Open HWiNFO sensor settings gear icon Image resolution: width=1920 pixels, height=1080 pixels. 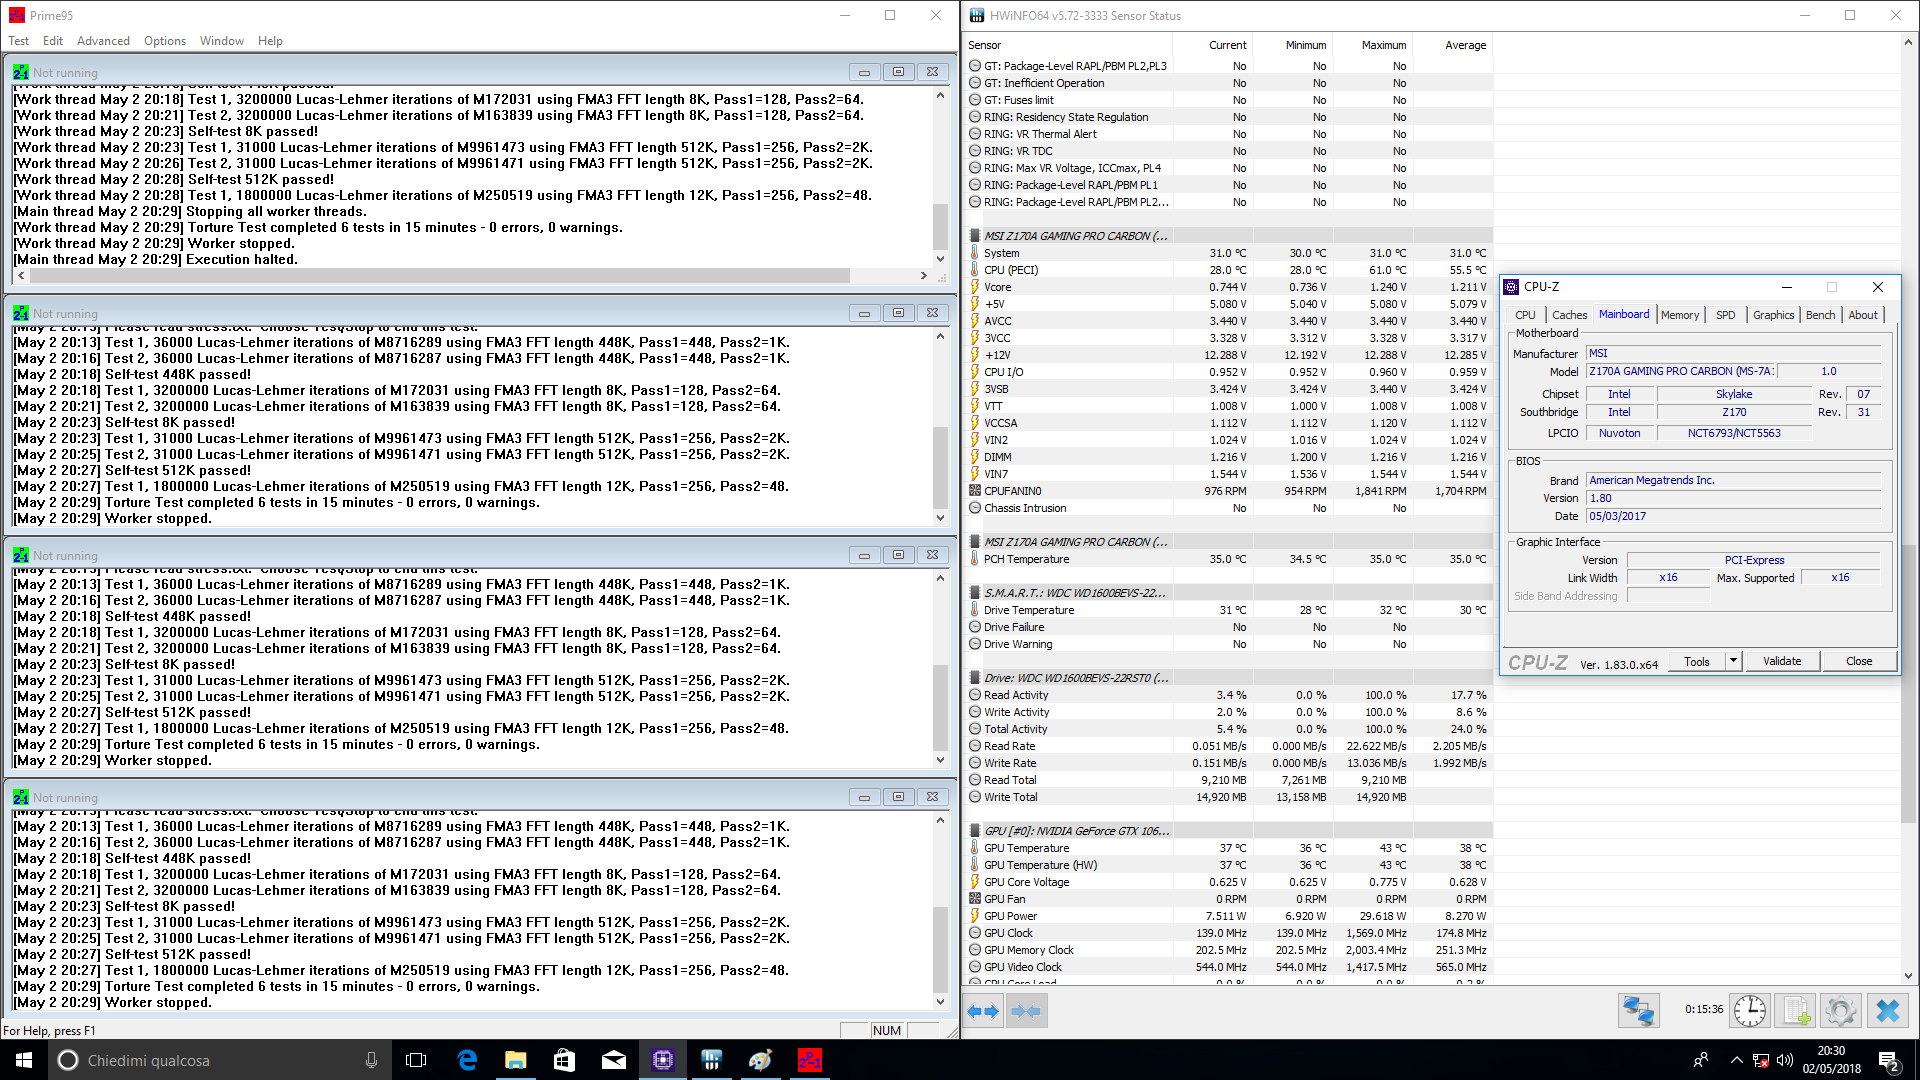click(x=1840, y=1011)
